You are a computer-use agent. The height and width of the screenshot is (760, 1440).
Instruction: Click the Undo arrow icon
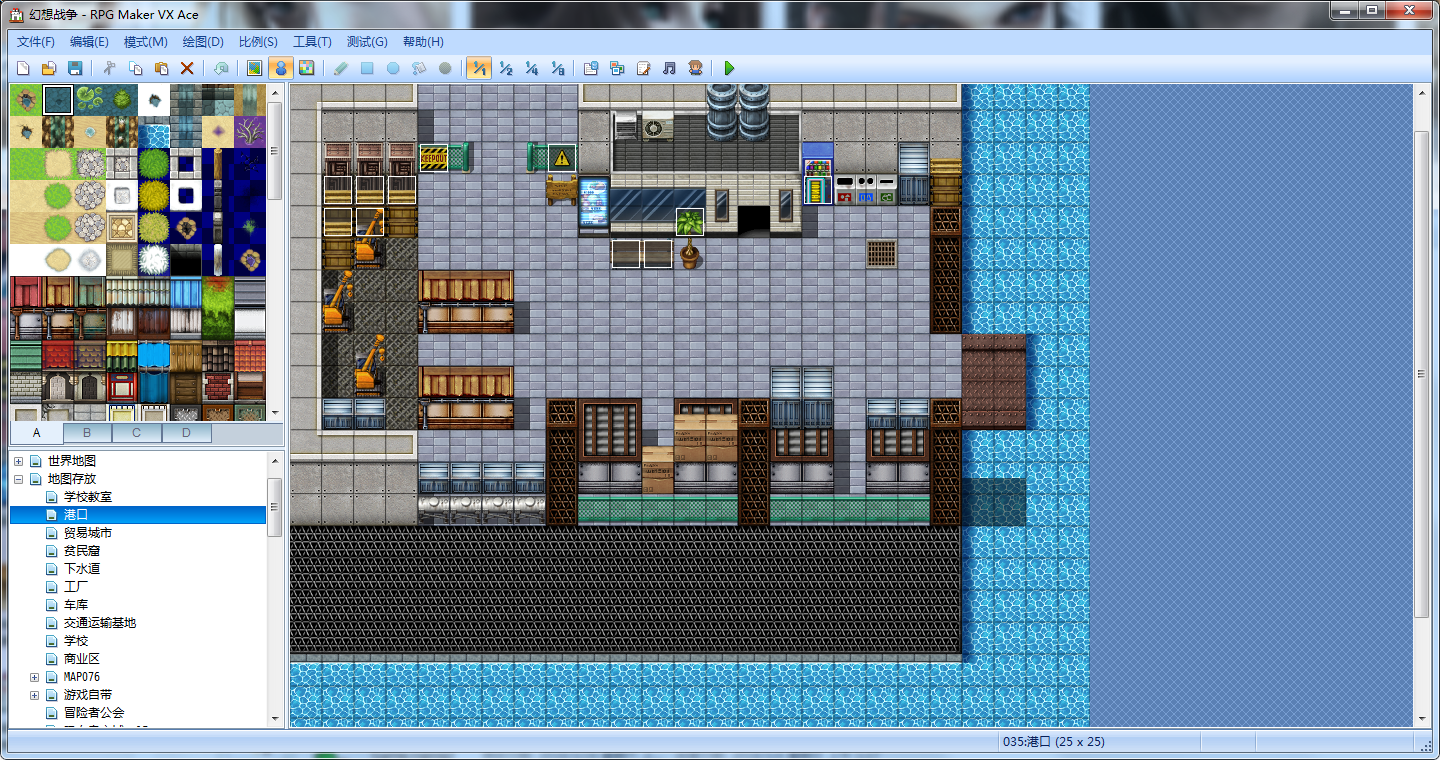pyautogui.click(x=221, y=68)
